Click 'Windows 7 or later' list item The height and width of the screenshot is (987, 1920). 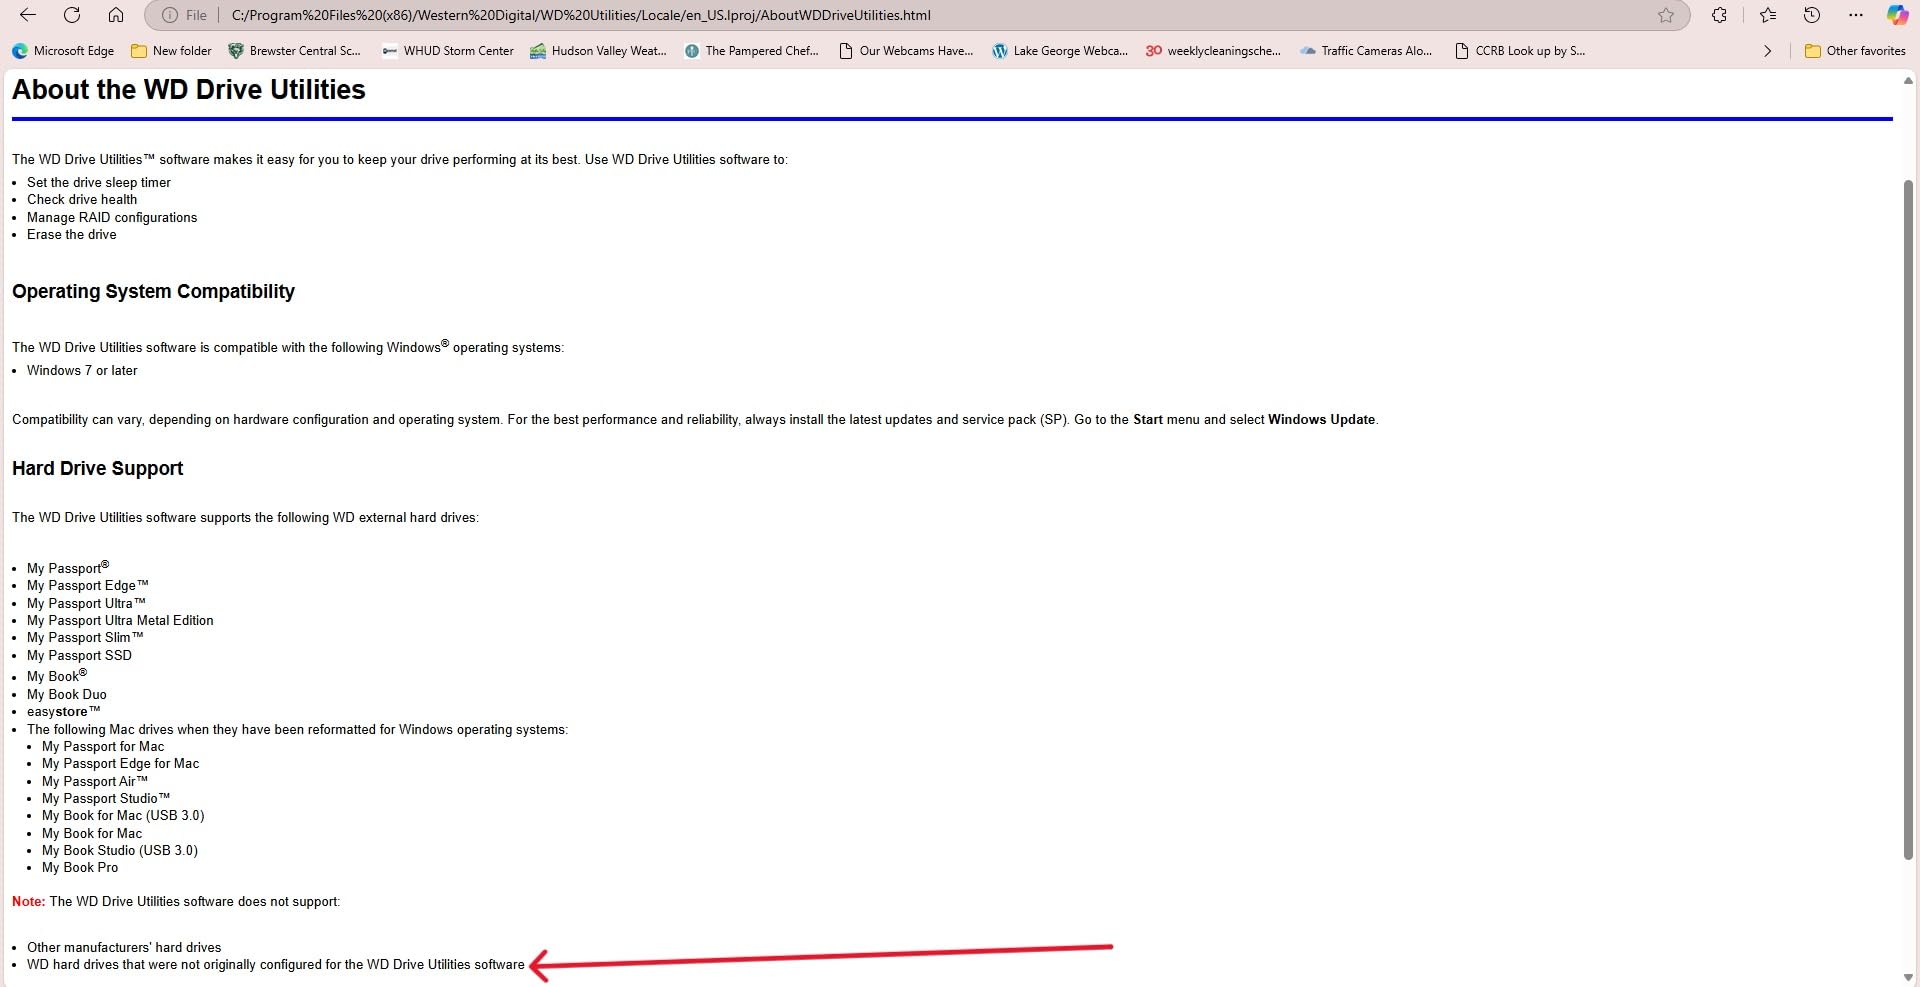coord(82,371)
